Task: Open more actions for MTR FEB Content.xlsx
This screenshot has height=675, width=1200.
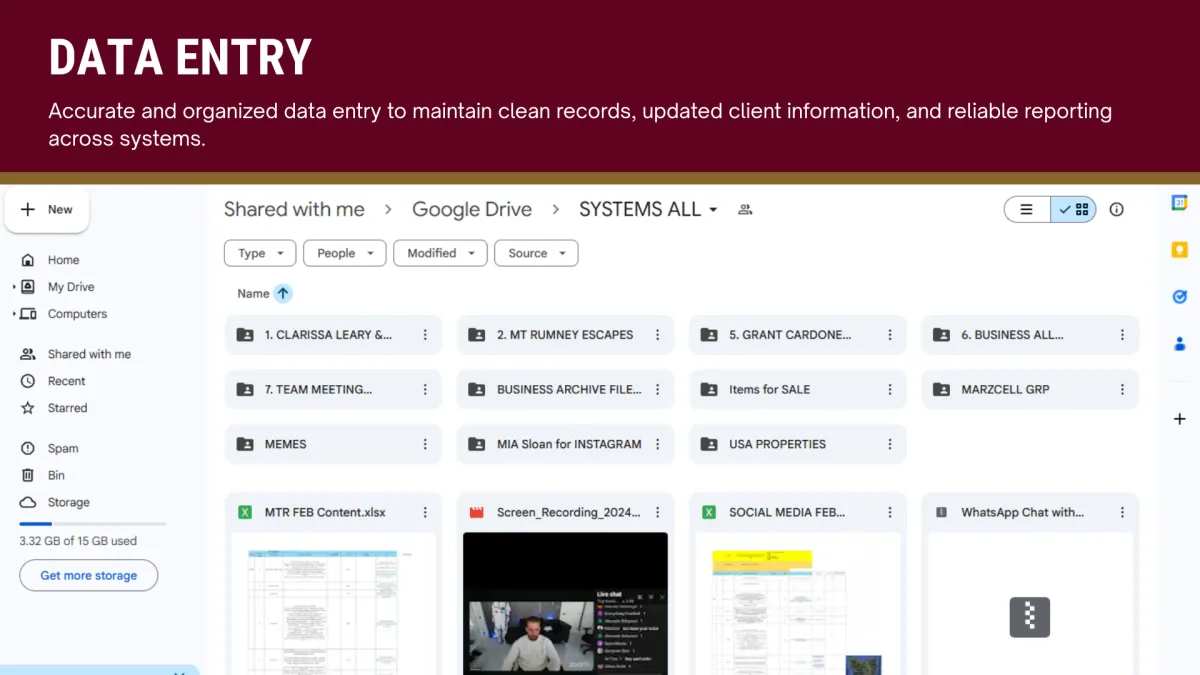Action: click(x=425, y=512)
